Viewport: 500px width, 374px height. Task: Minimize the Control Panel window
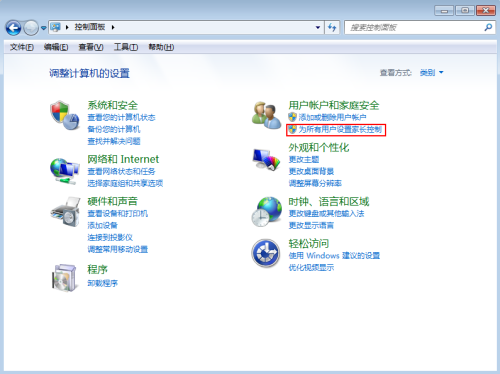coord(444,11)
